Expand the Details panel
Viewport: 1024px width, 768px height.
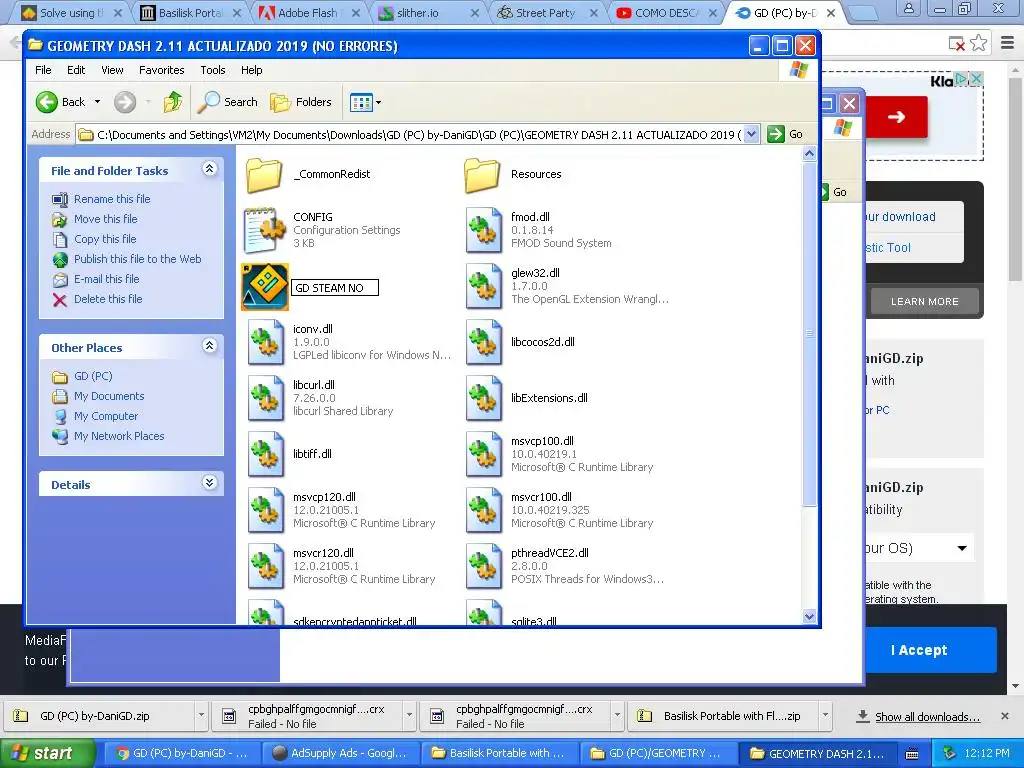point(209,483)
